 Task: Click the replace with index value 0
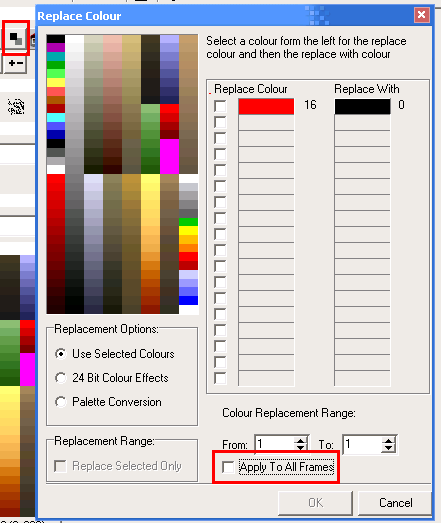click(401, 105)
